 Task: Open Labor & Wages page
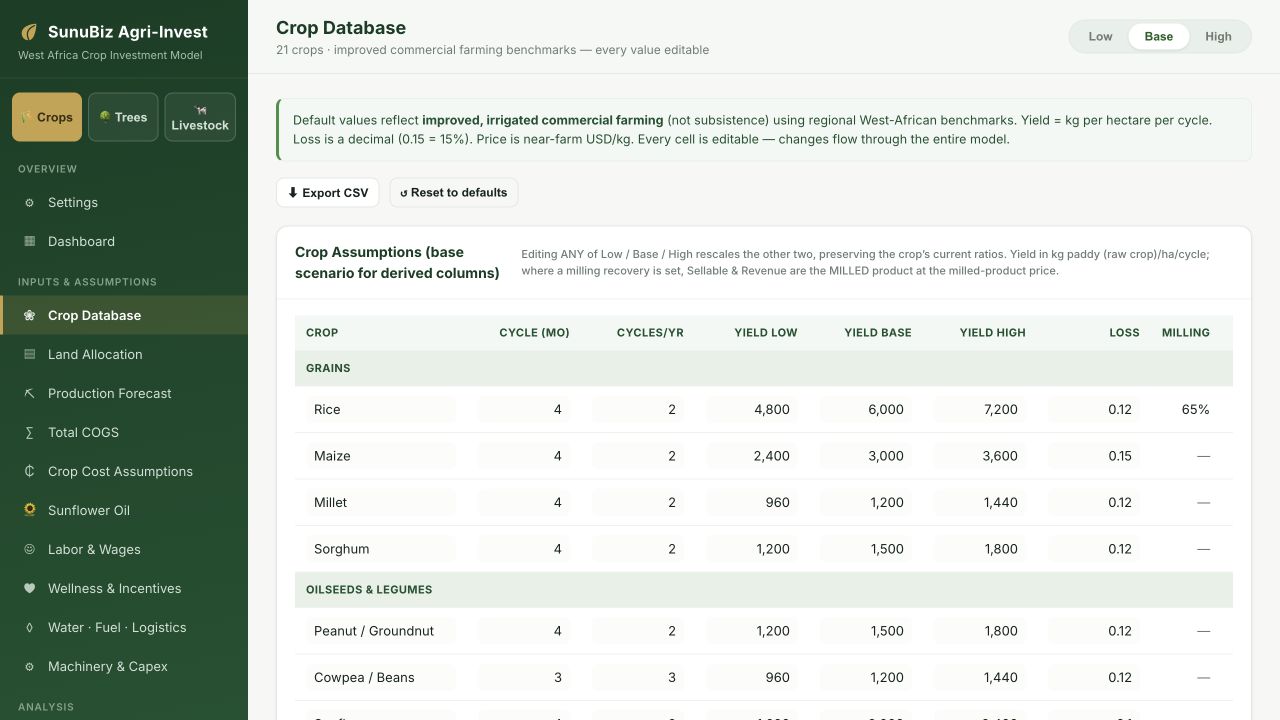[x=124, y=550]
